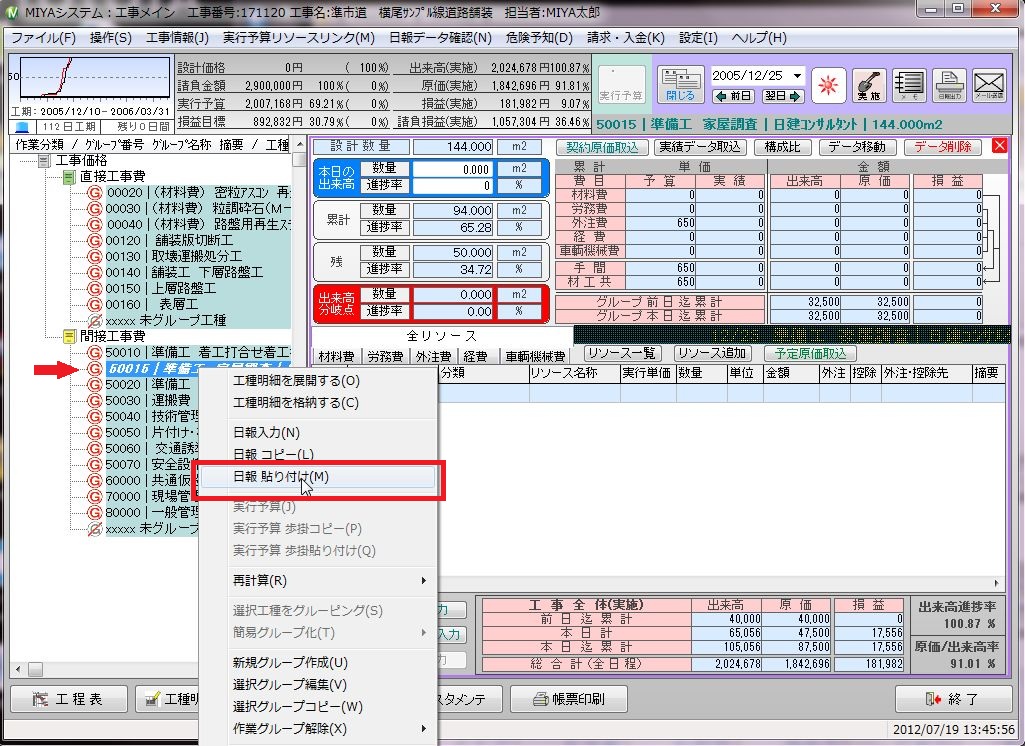Switch to the 車輌機械費 resource tab
Screen dimensions: 1025x746
coord(535,356)
